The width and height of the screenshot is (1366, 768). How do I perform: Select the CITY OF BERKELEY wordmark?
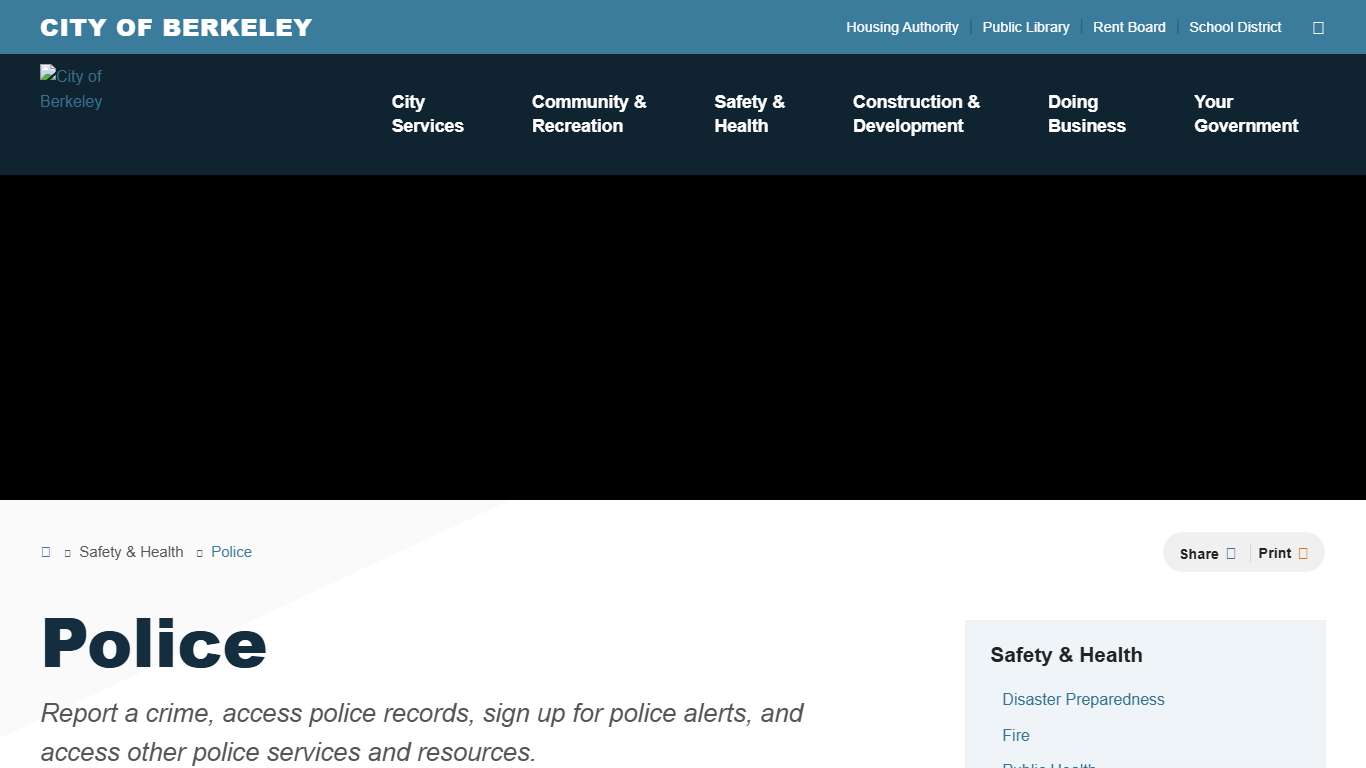coord(176,27)
